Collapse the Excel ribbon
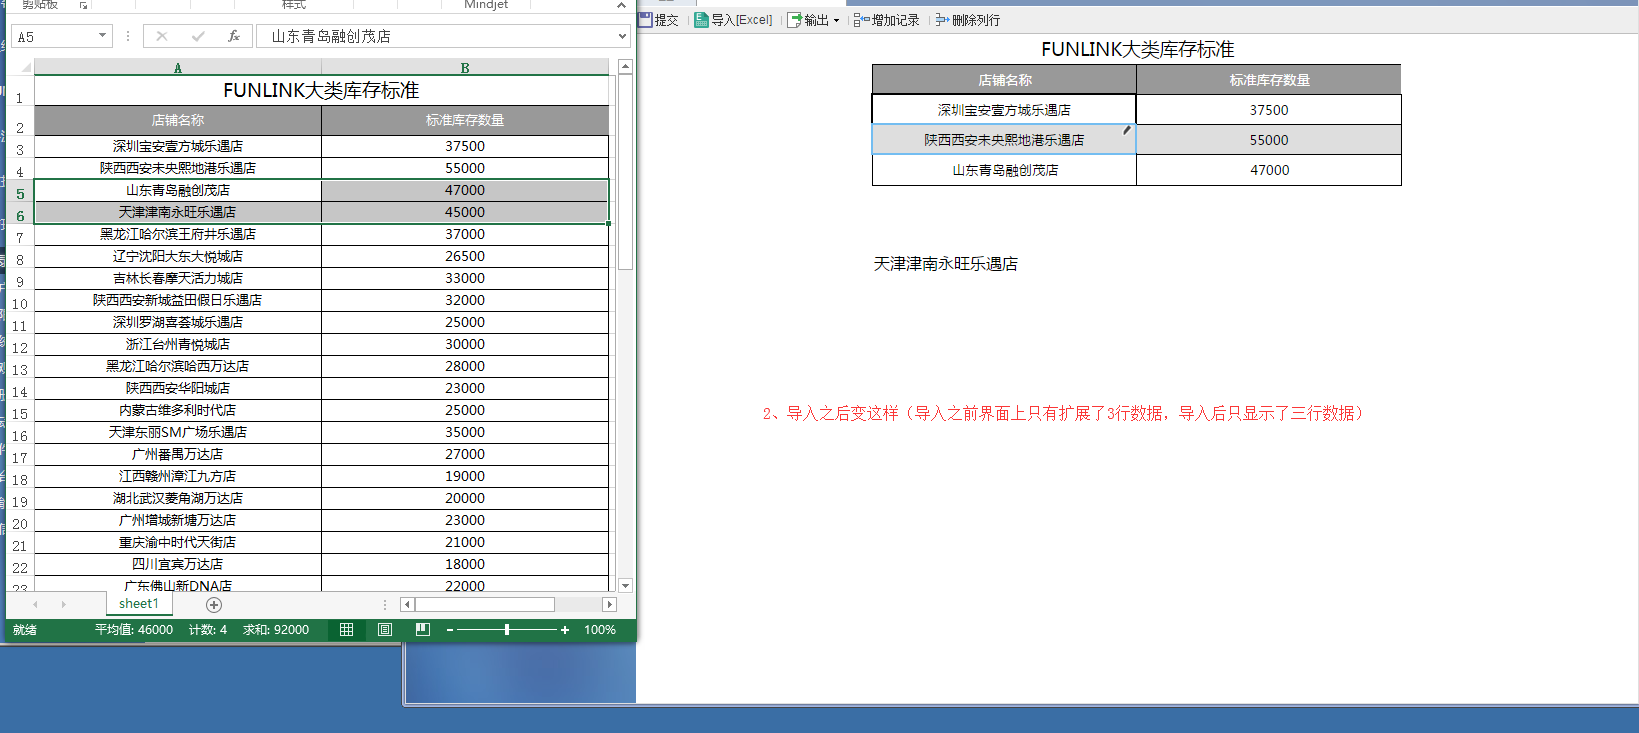1639x733 pixels. [621, 5]
